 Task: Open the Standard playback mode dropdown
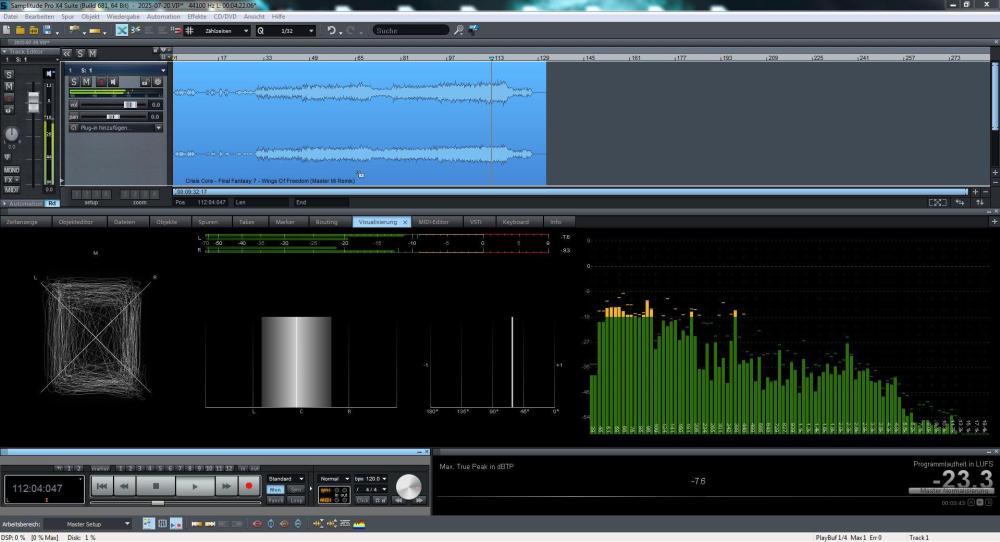point(301,479)
